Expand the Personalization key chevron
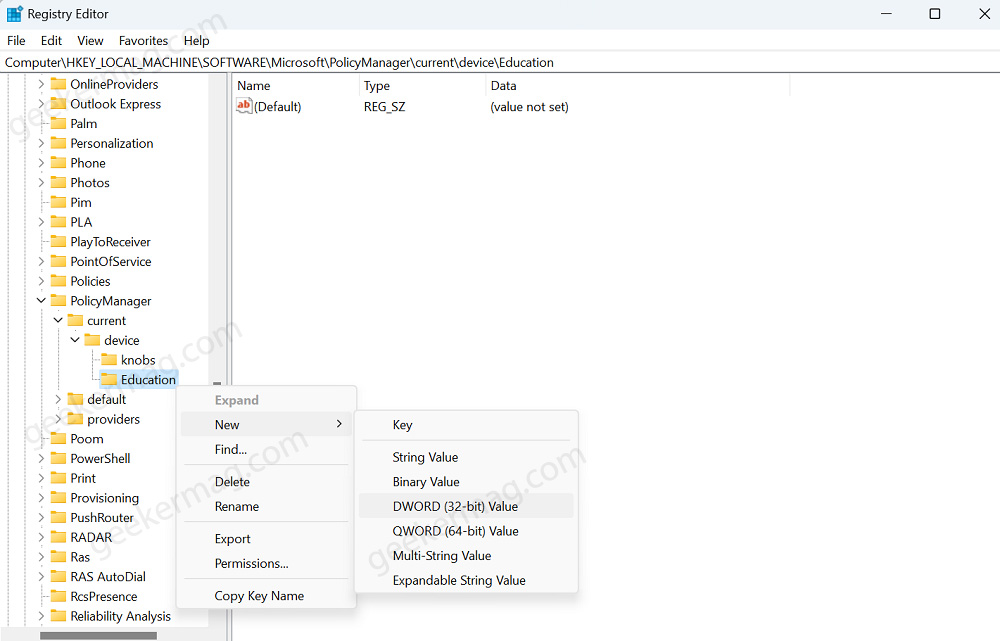Screen dimensions: 1000x641 click(41, 143)
